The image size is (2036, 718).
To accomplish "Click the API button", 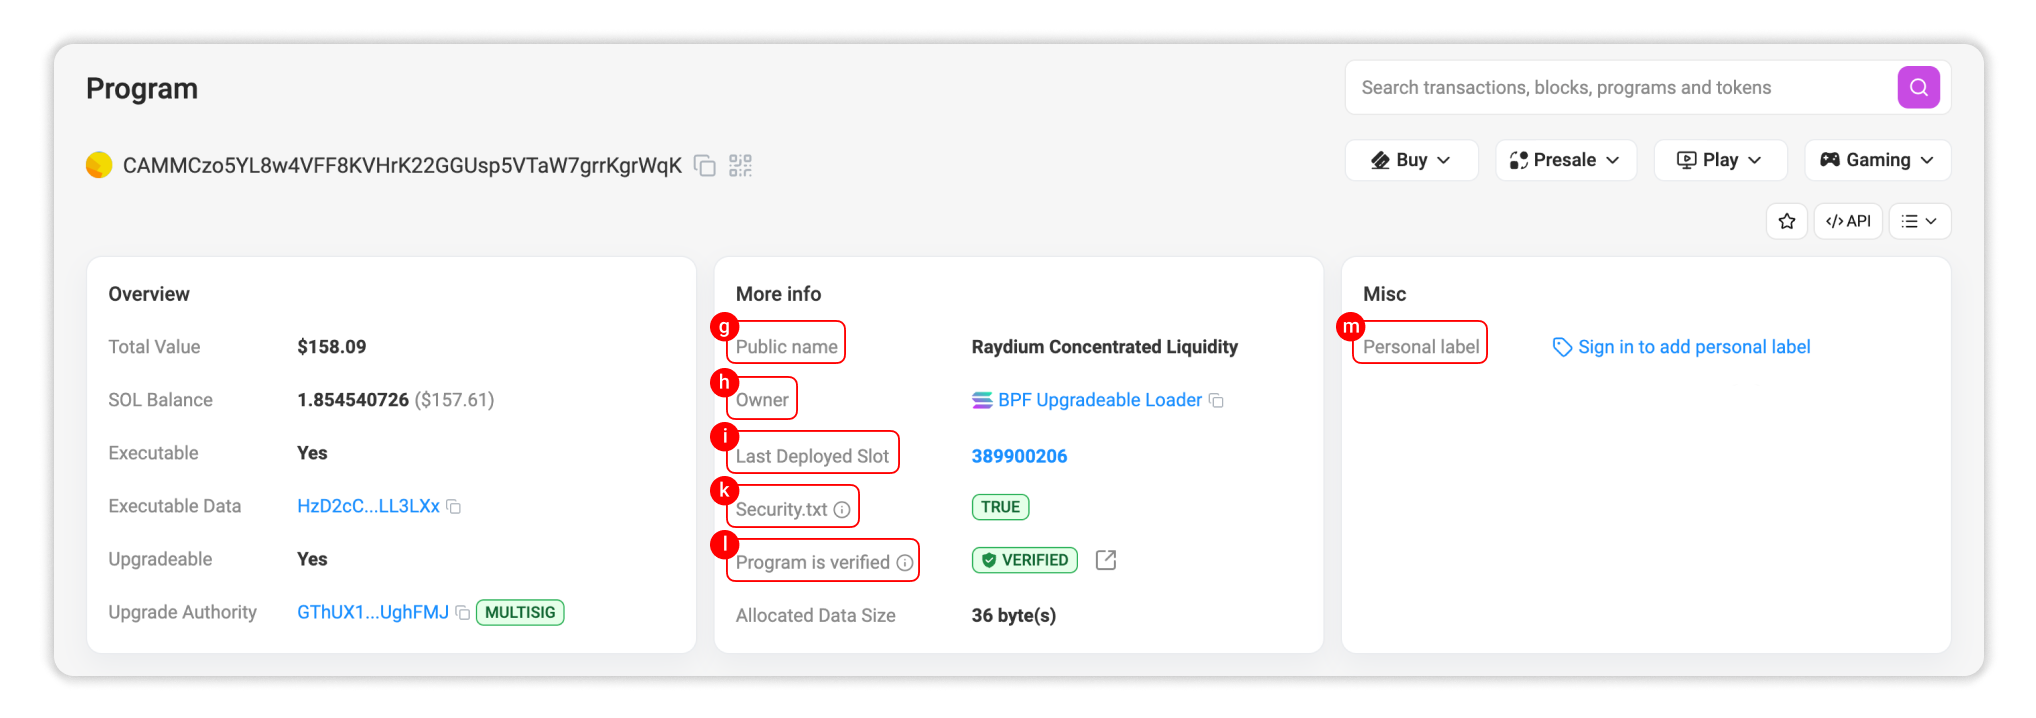I will (x=1848, y=221).
